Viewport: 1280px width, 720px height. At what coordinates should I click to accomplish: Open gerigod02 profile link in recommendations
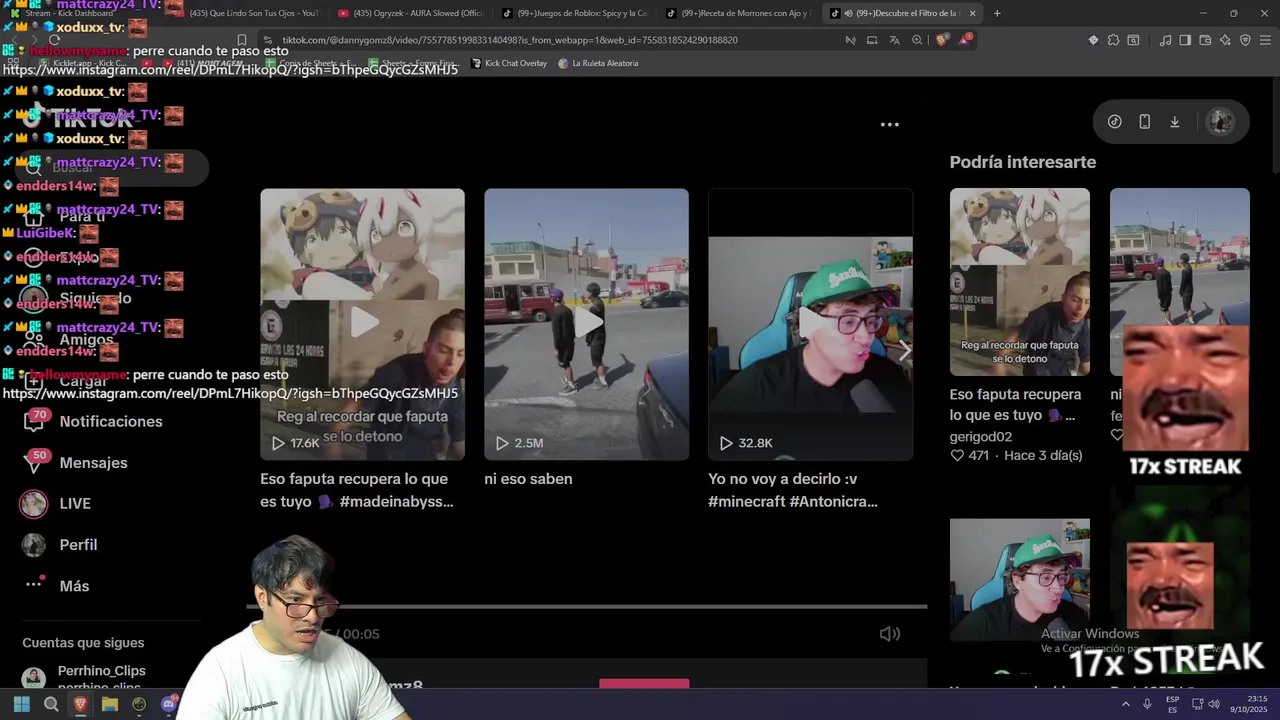[980, 436]
